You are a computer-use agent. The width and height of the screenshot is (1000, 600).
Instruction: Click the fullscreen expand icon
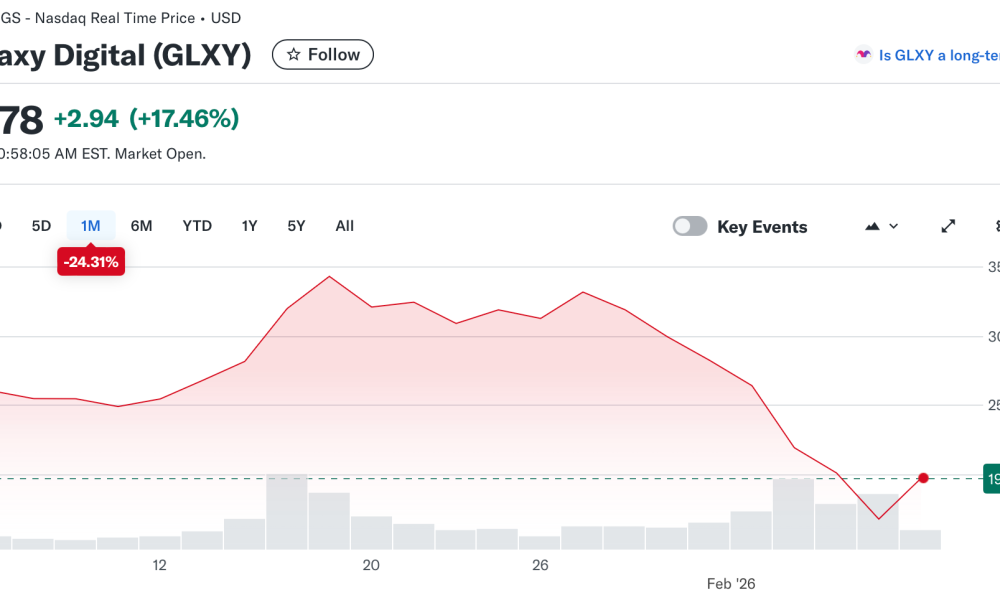click(x=947, y=226)
